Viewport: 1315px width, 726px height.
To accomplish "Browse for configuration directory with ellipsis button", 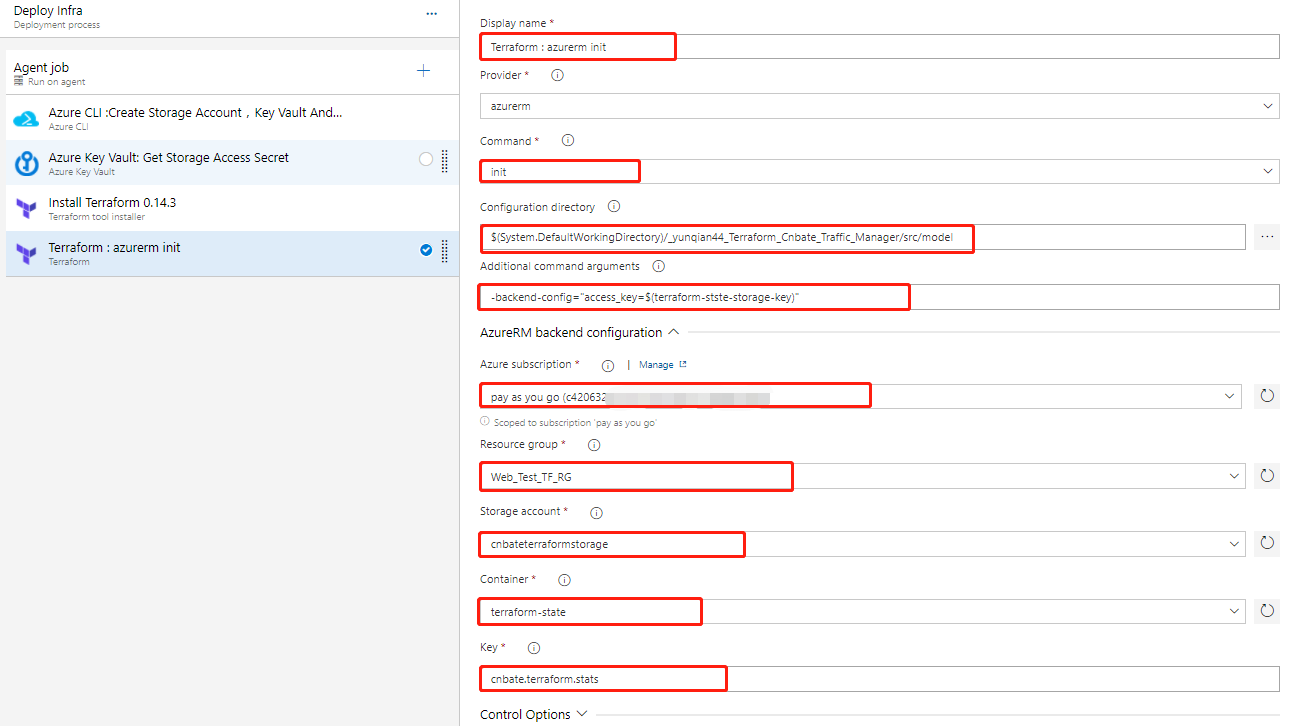I will point(1267,237).
